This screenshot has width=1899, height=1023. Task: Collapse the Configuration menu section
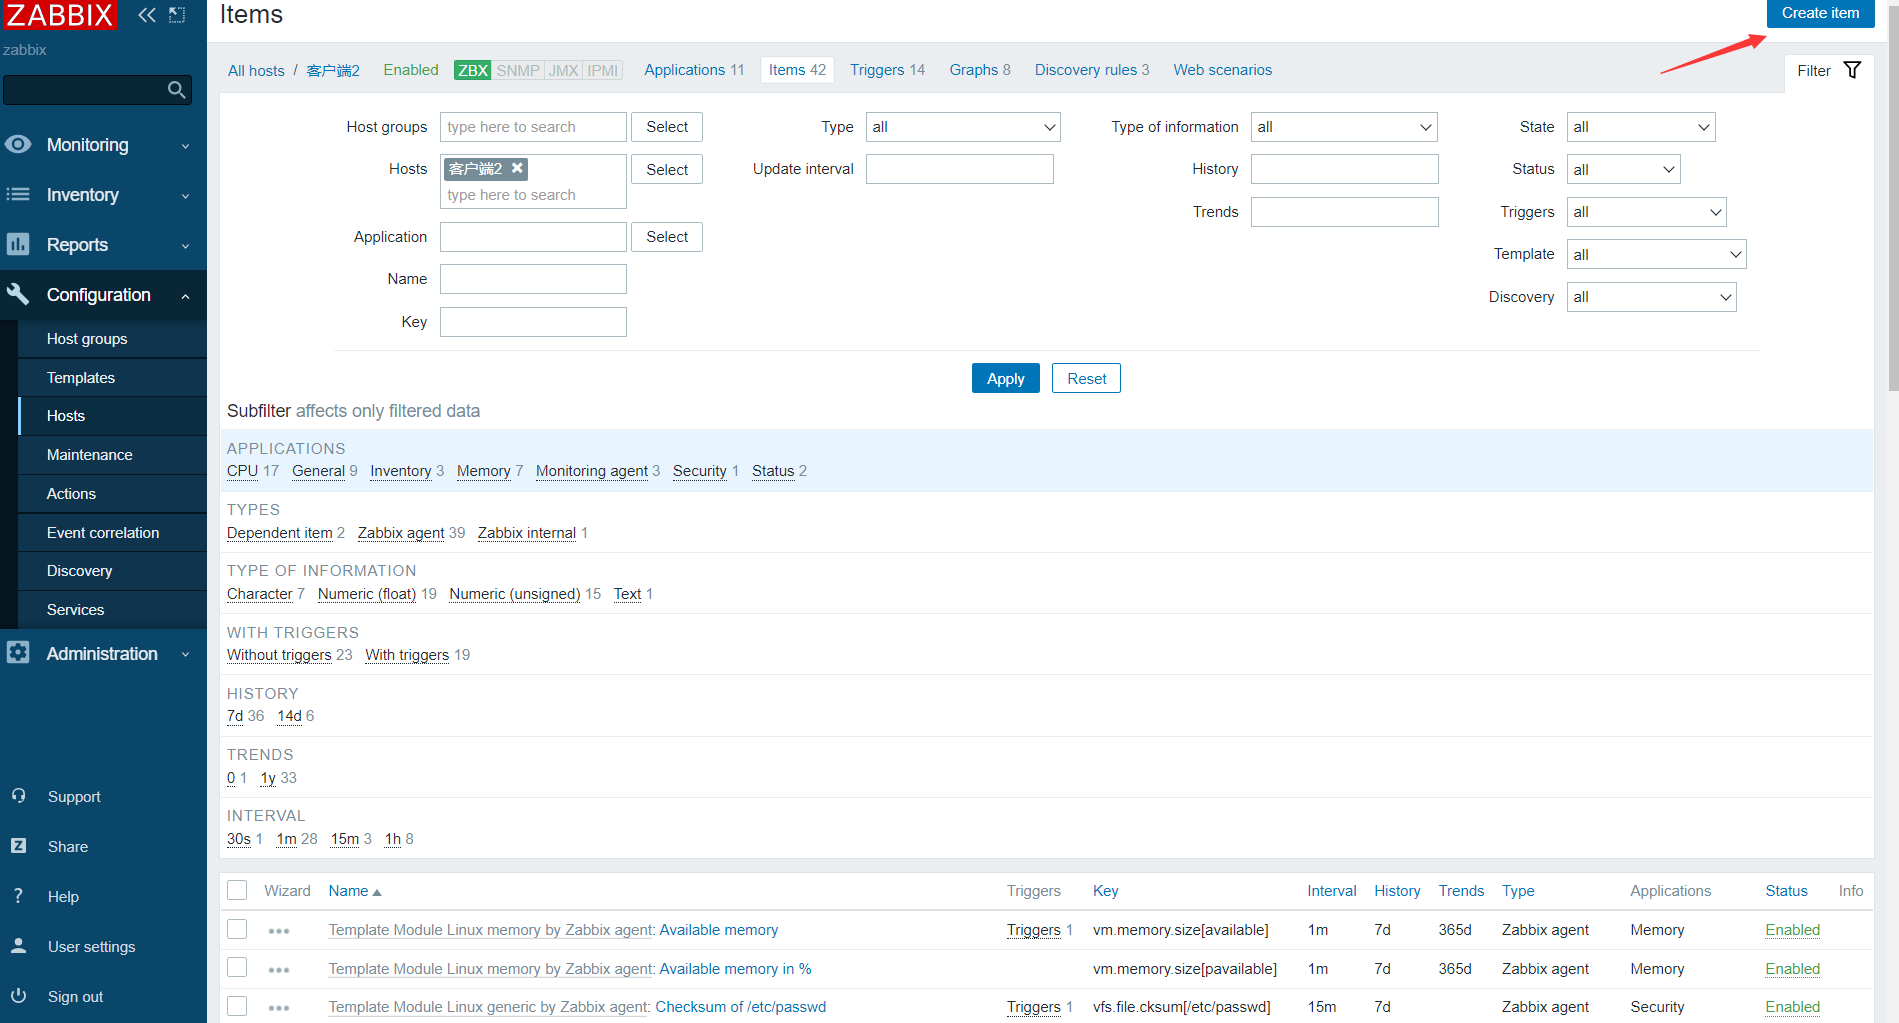point(103,295)
